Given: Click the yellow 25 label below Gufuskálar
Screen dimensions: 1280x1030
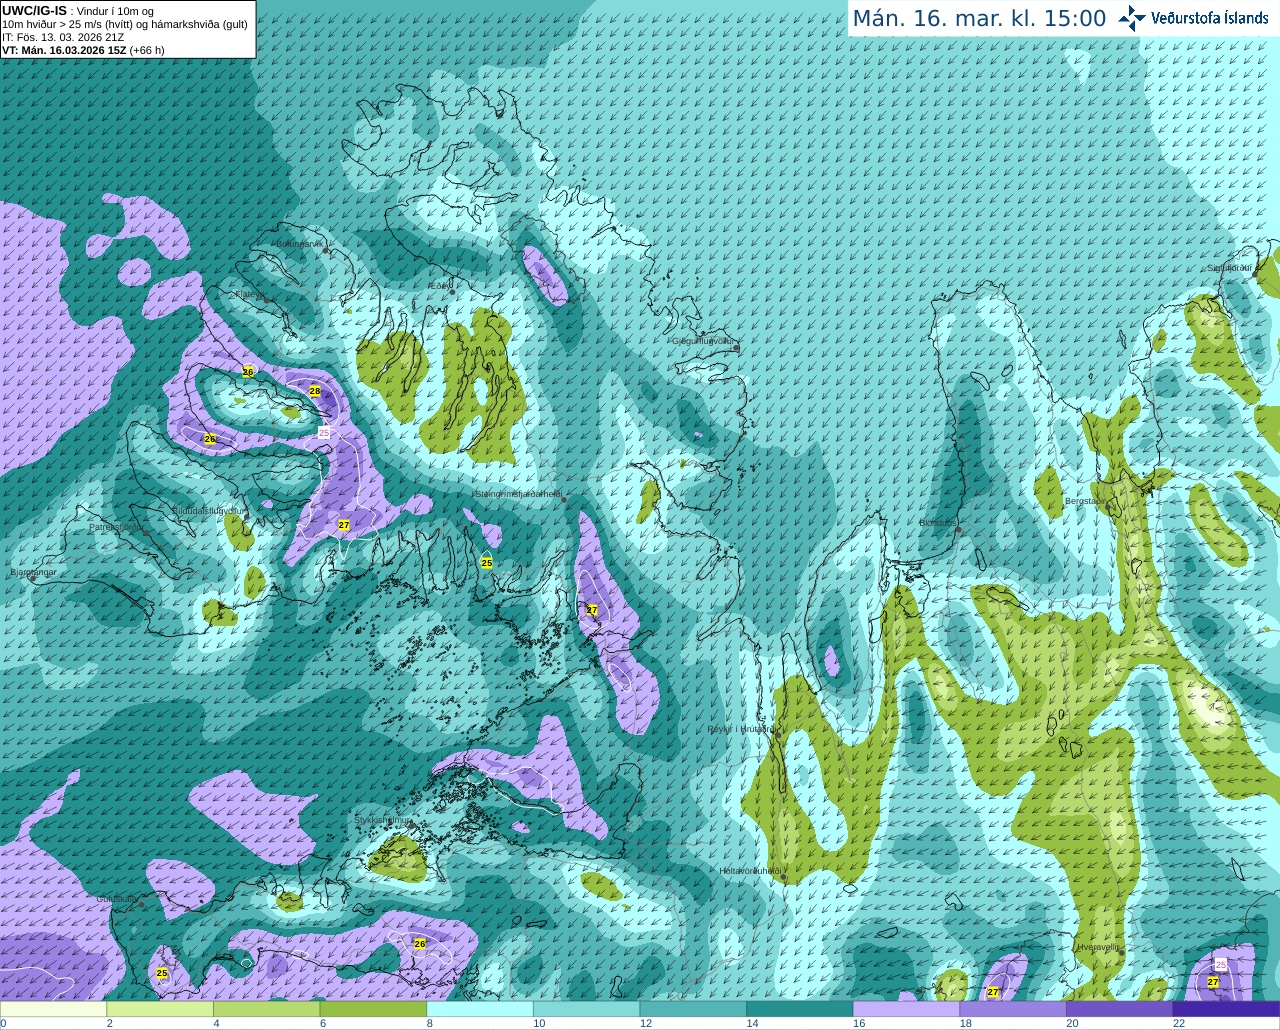Looking at the screenshot, I should [162, 973].
